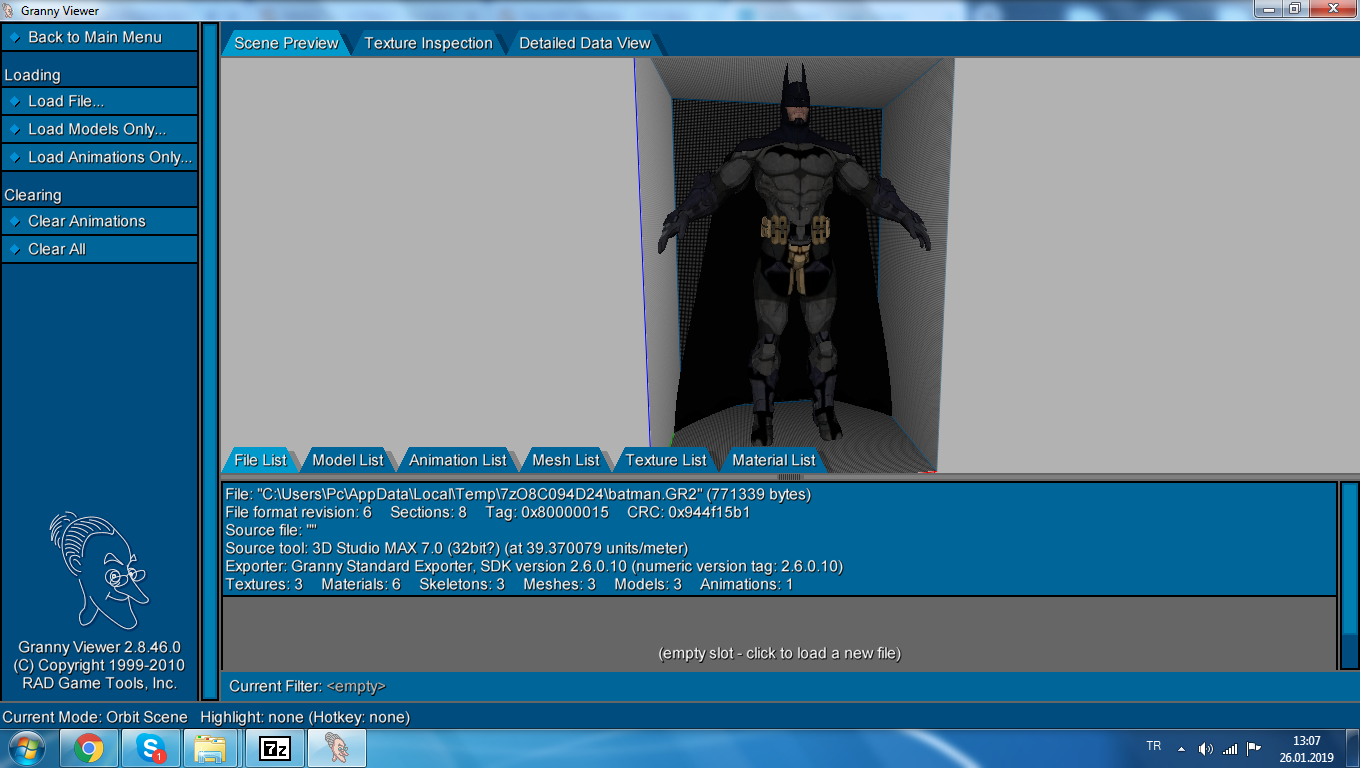Click the Meshes: 3 count
Image resolution: width=1360 pixels, height=768 pixels.
559,584
